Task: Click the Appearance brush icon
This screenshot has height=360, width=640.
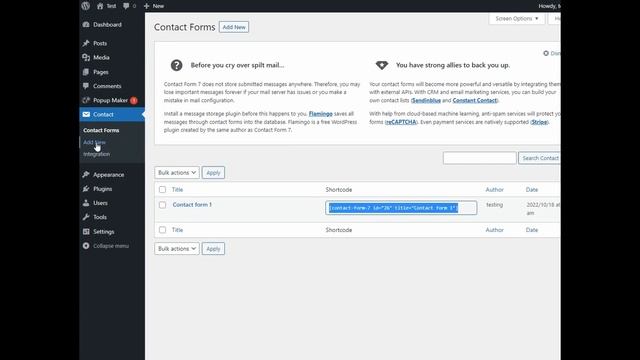Action: pyautogui.click(x=86, y=175)
